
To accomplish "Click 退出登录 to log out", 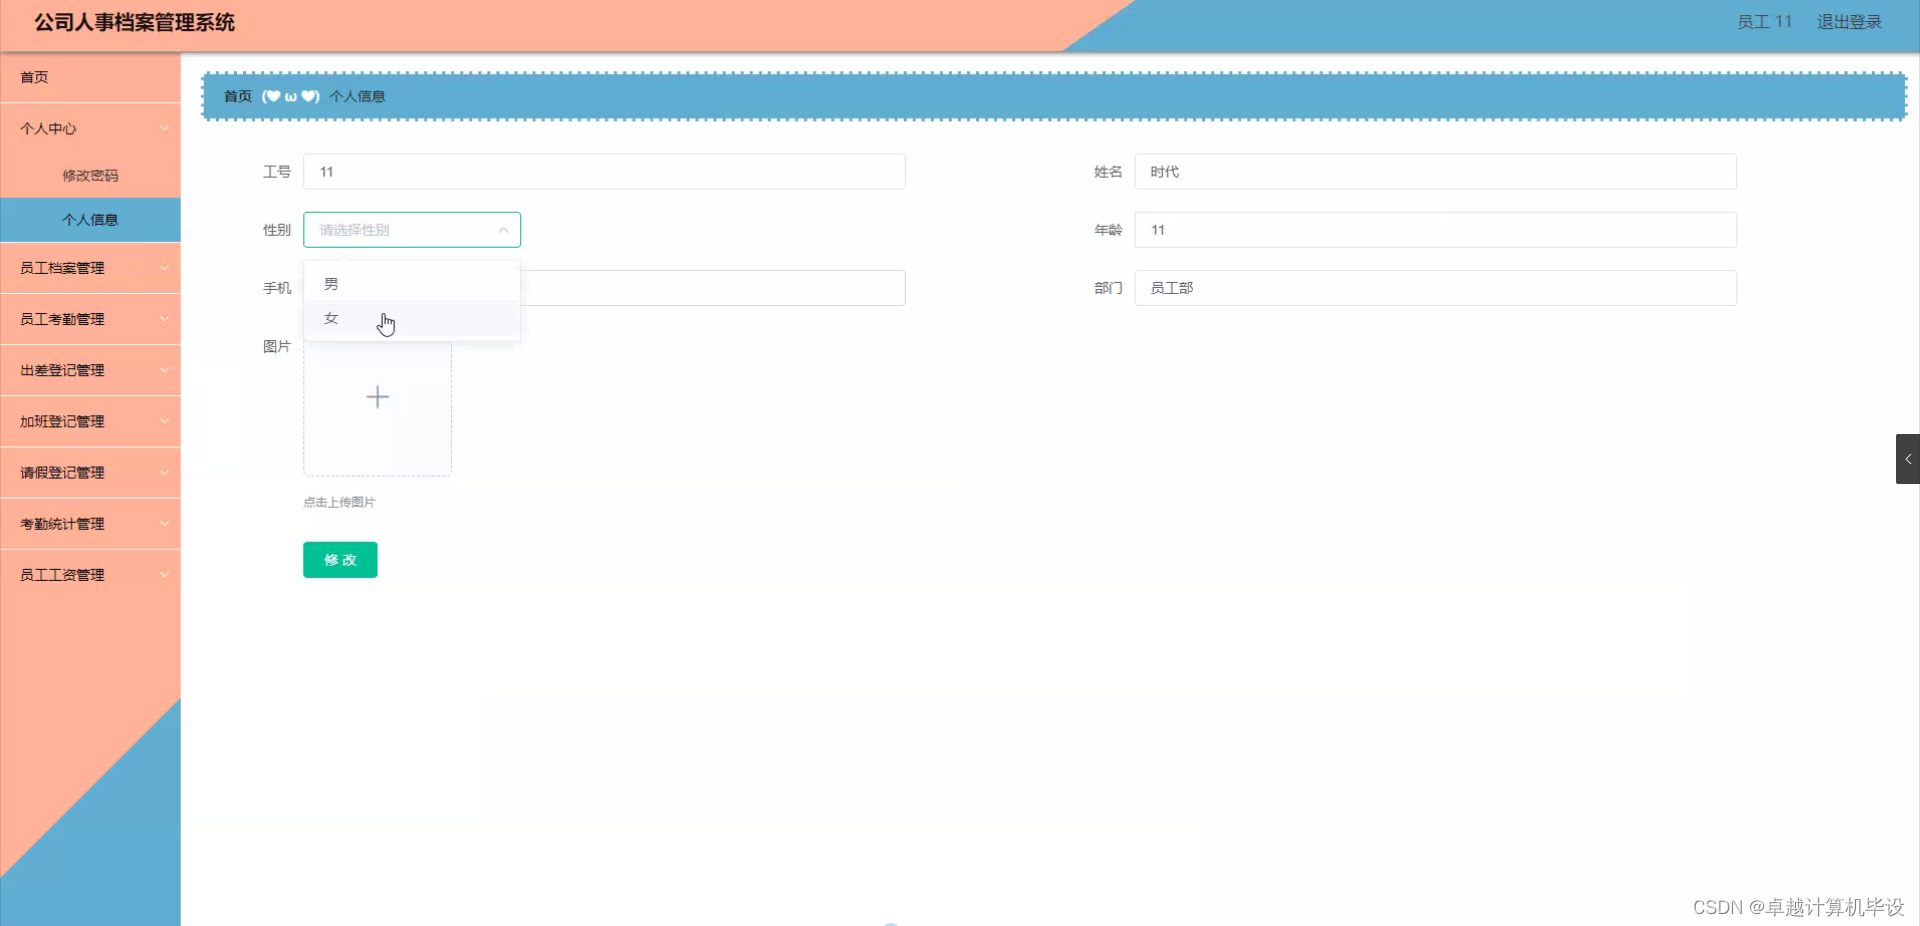I will click(x=1848, y=21).
